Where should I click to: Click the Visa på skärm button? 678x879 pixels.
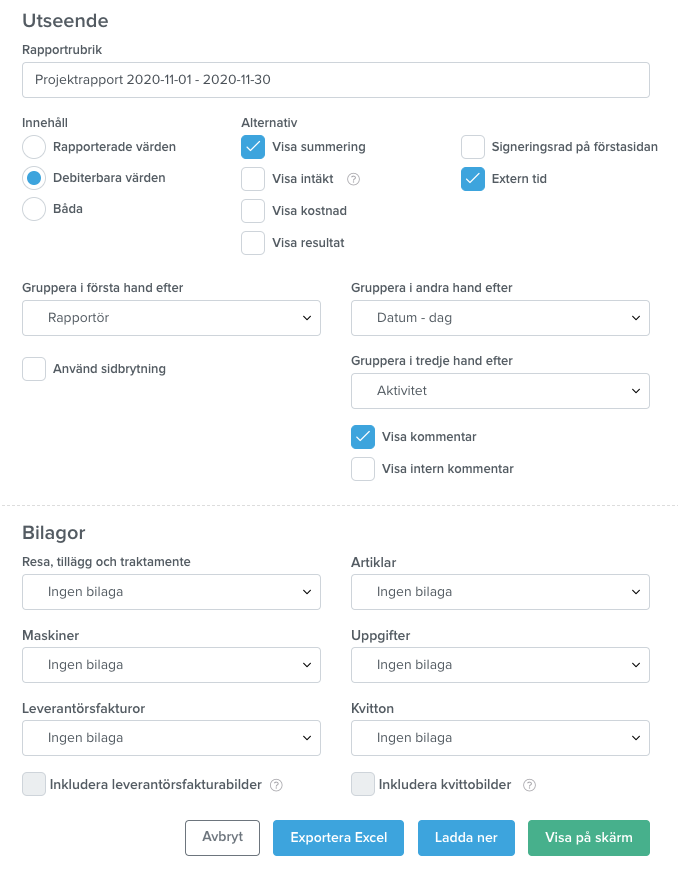(589, 838)
